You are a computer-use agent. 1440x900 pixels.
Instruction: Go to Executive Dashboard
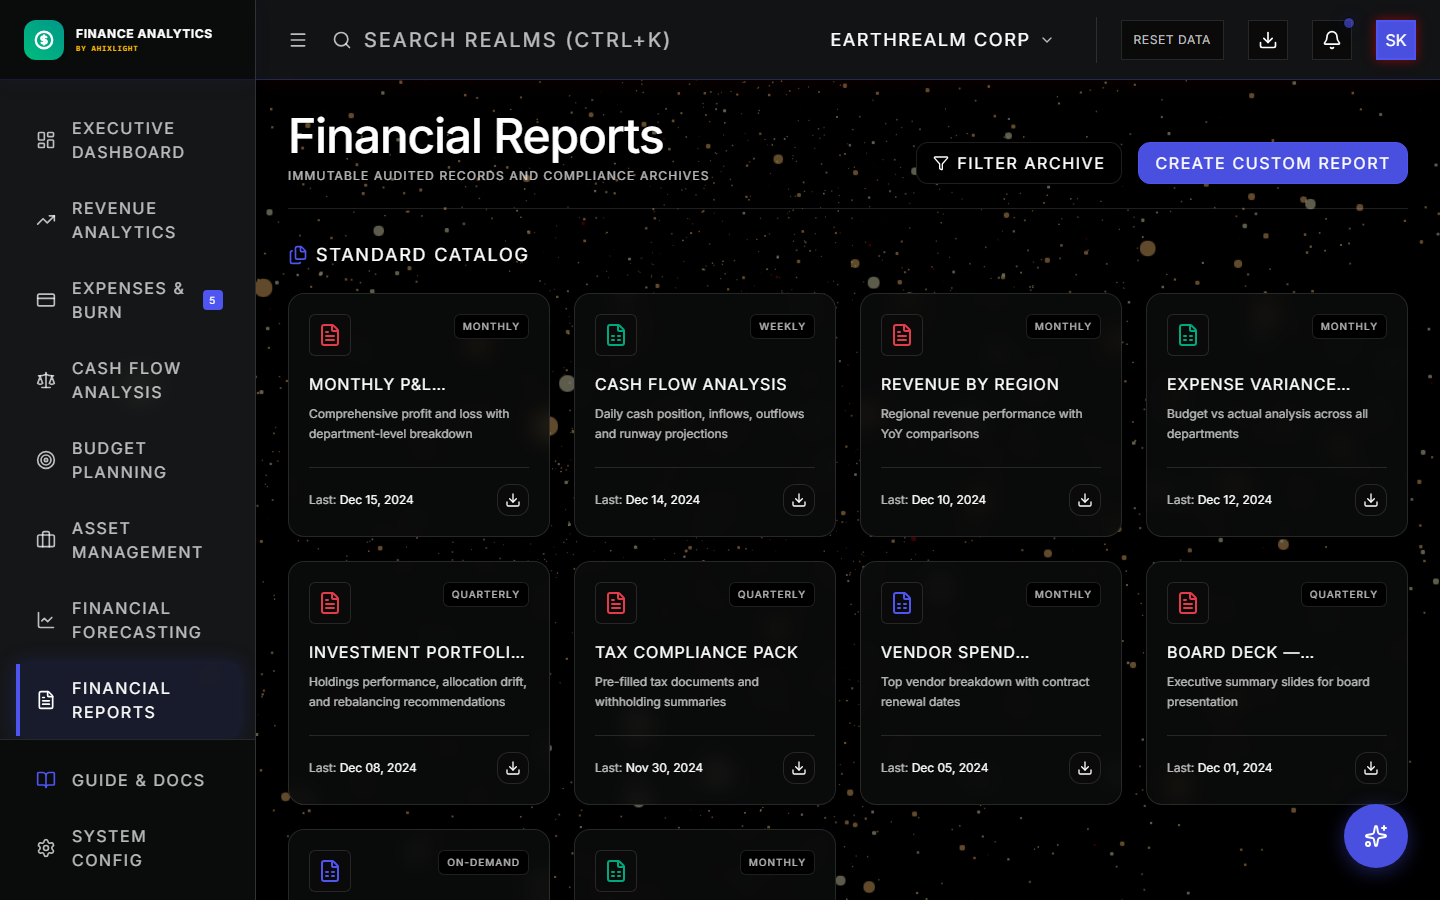point(128,140)
